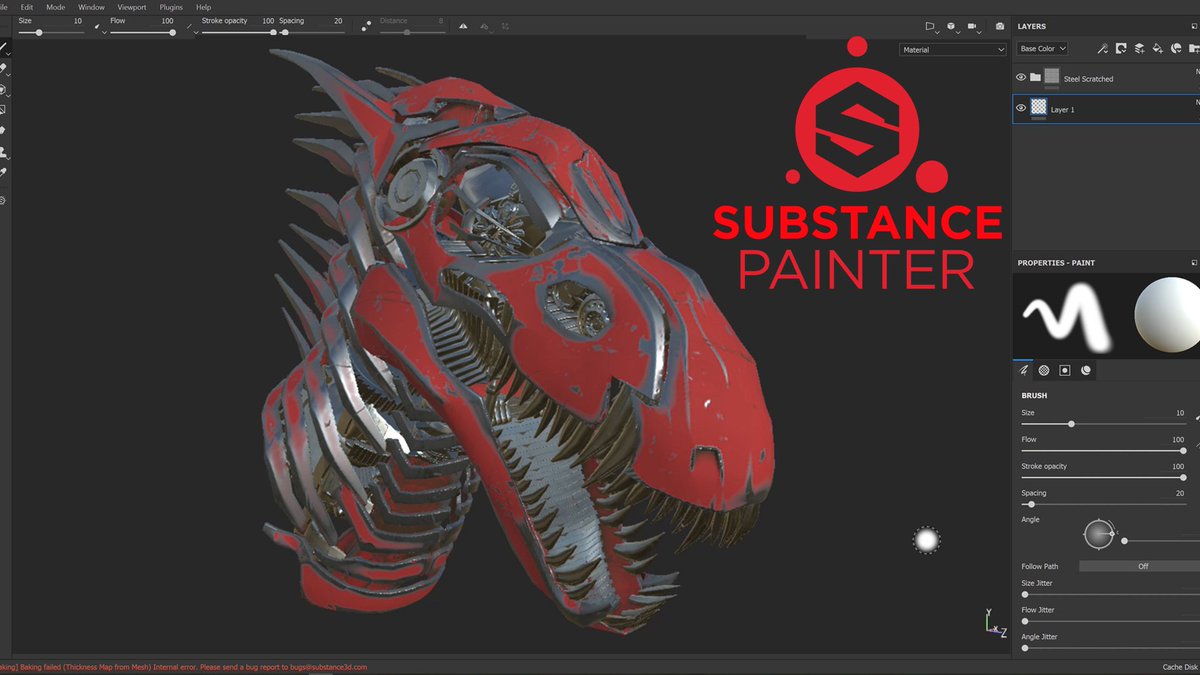Image resolution: width=1200 pixels, height=675 pixels.
Task: Click the screenshot camera icon
Action: (x=999, y=26)
